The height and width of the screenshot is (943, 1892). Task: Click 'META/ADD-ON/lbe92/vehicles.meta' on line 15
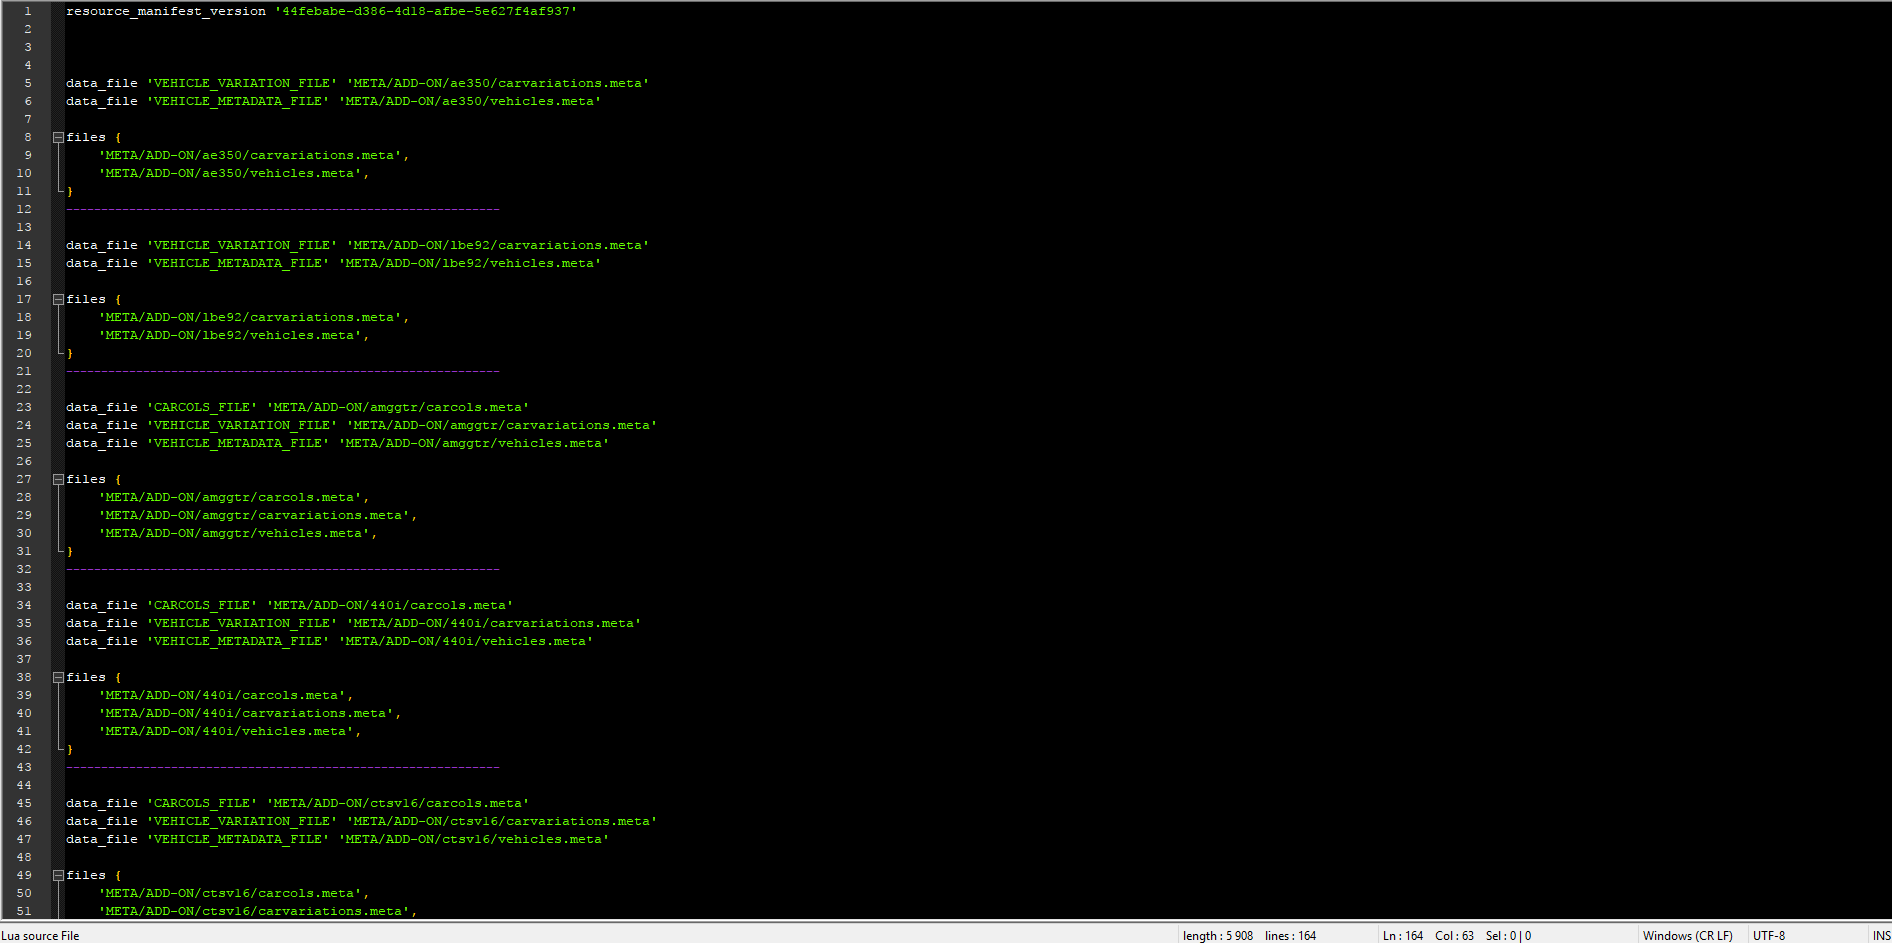pos(470,263)
